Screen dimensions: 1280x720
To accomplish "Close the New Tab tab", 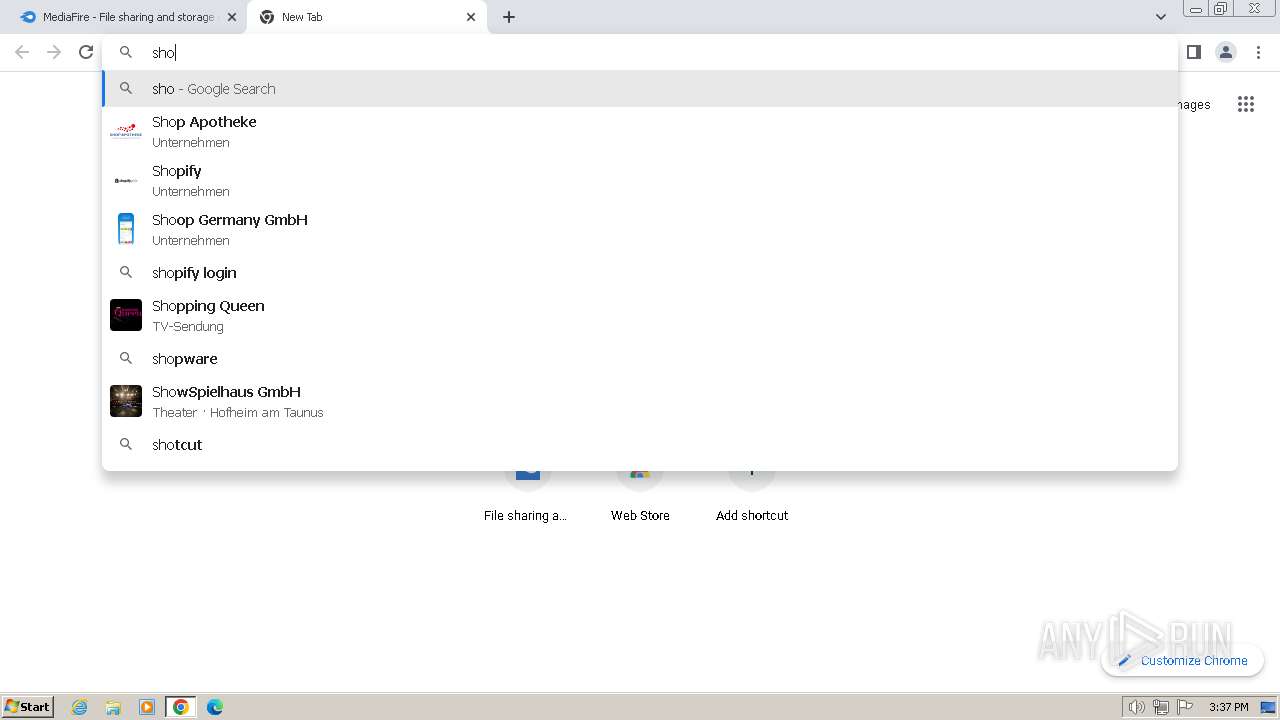I will tap(471, 17).
